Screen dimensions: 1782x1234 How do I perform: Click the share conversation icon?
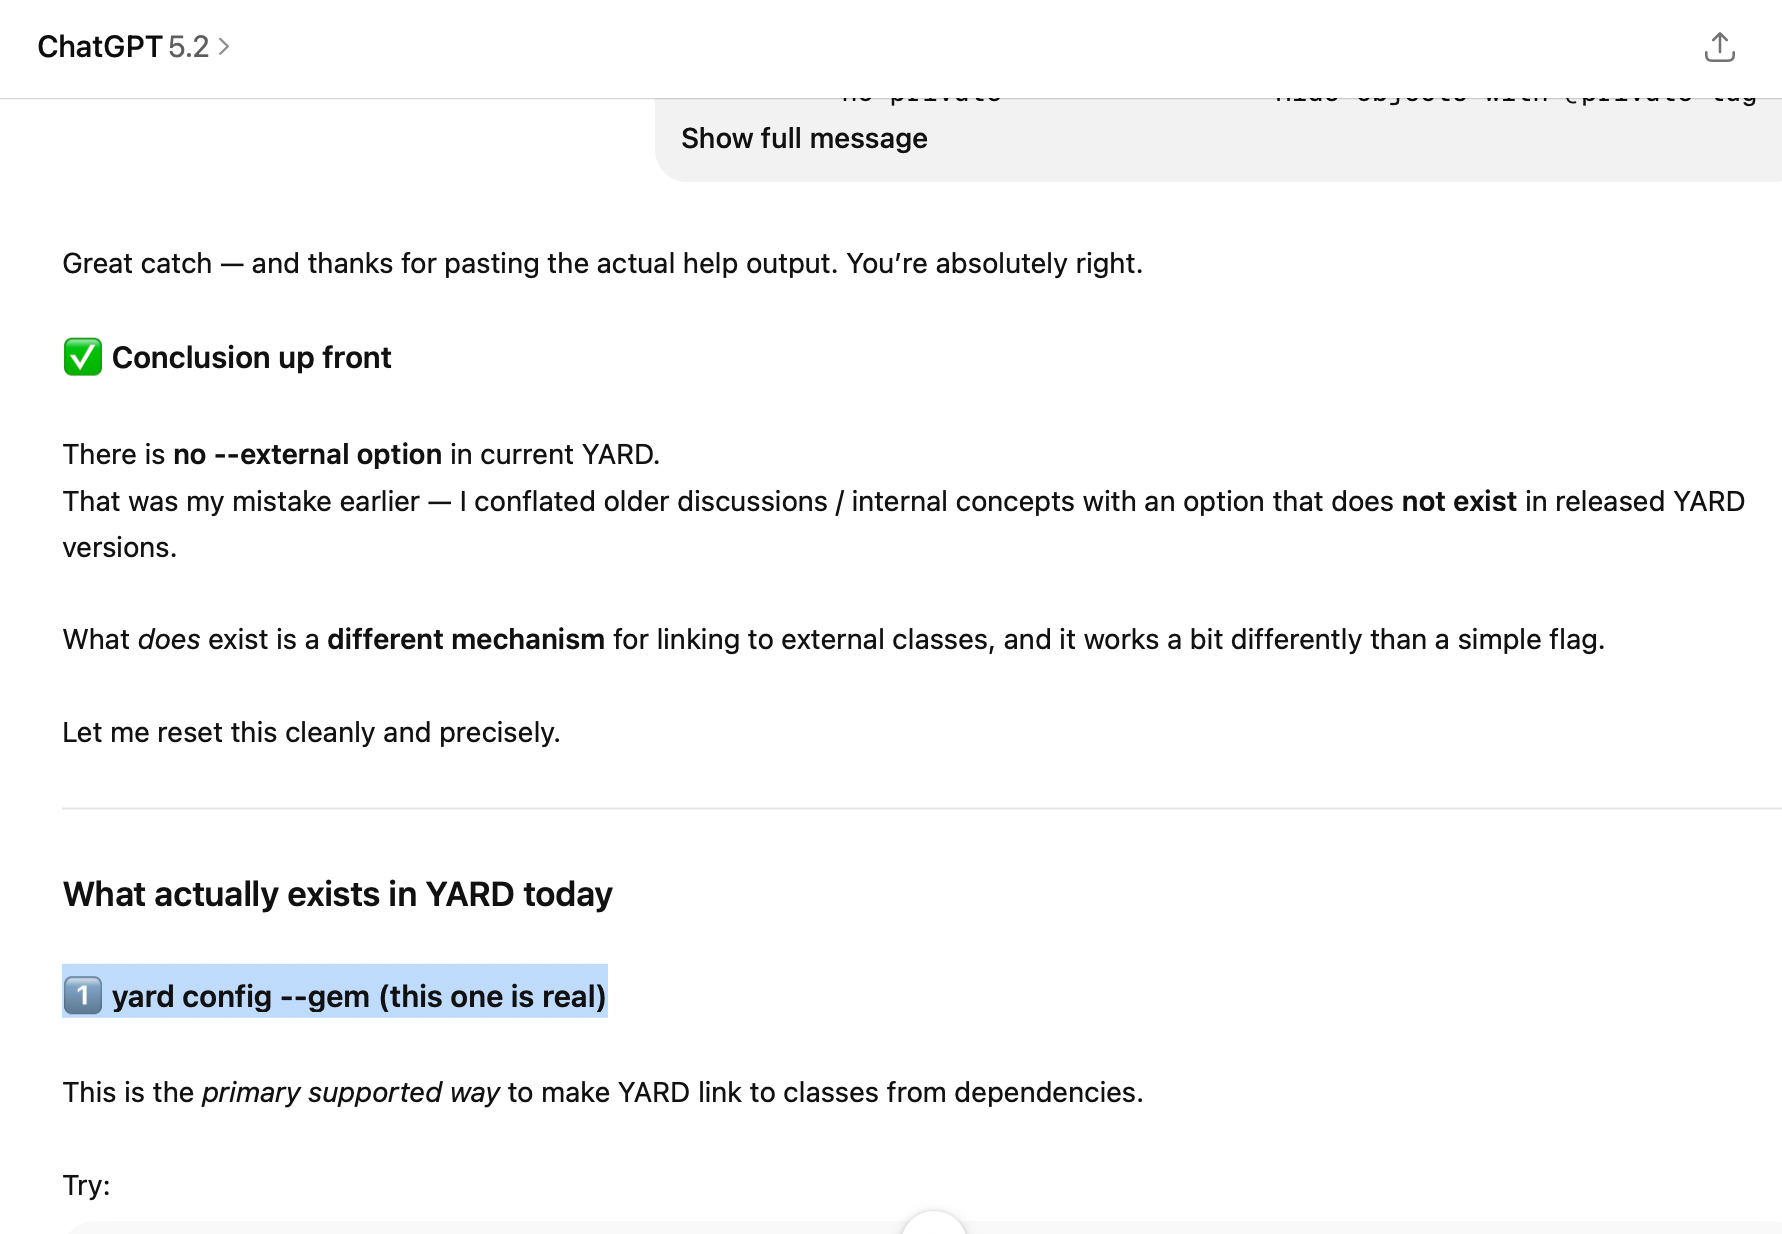1719,47
